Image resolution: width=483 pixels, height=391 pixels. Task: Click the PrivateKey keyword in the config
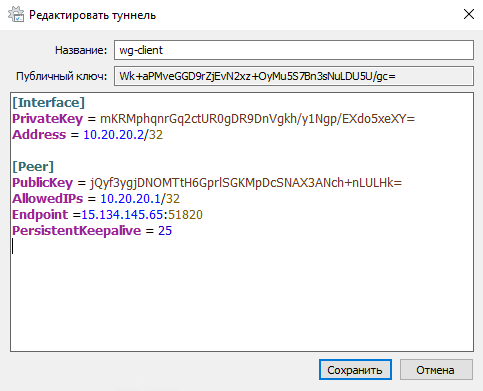(47, 119)
